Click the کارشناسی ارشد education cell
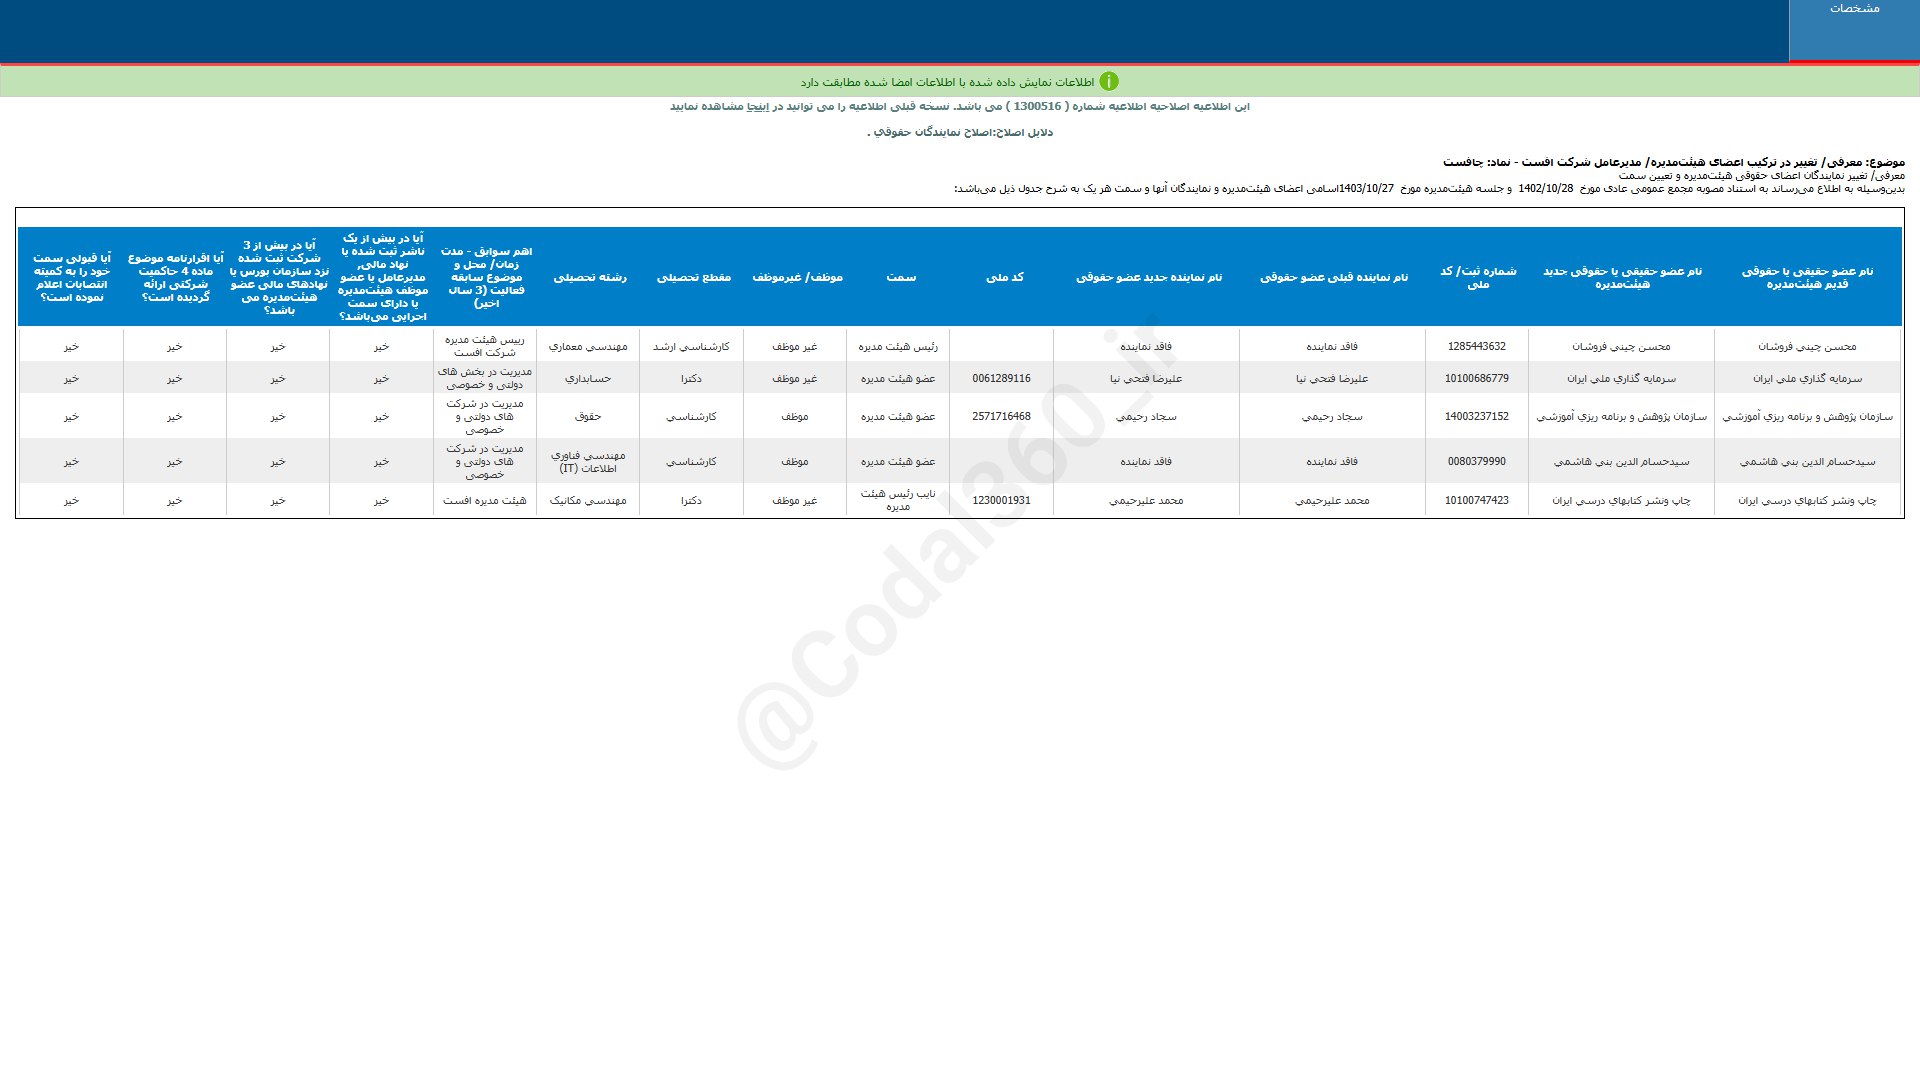The image size is (1920, 1080). (691, 346)
